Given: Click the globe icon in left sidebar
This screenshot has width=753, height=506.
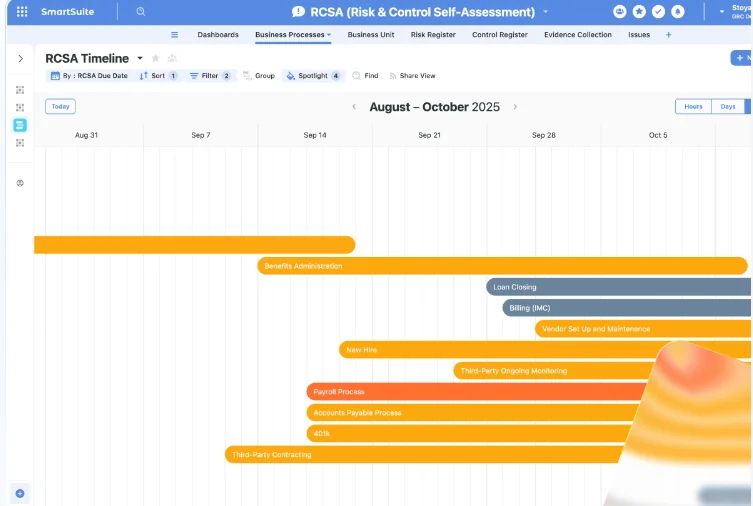Looking at the screenshot, I should pos(20,183).
